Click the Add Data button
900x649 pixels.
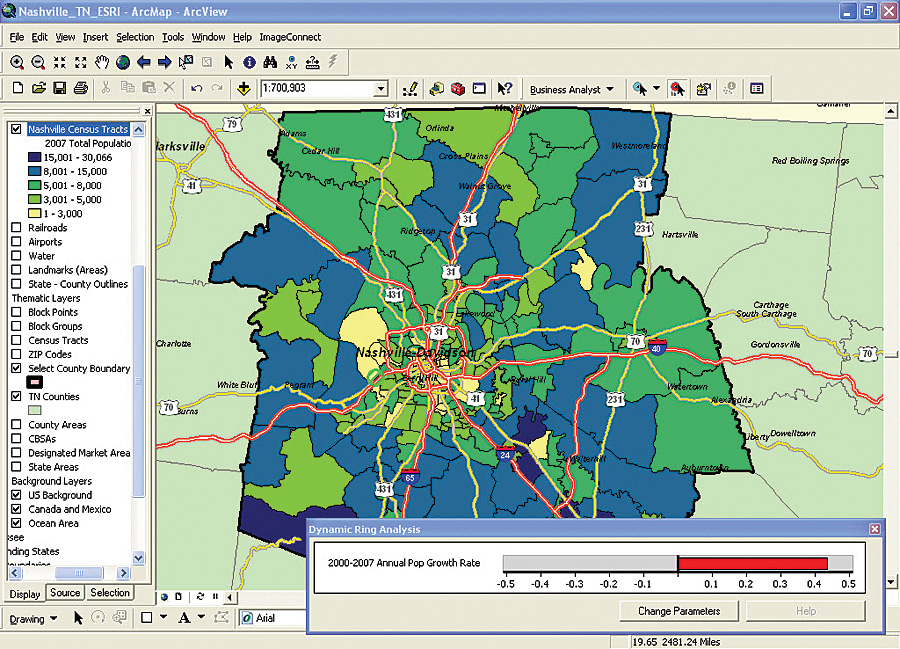click(x=244, y=88)
